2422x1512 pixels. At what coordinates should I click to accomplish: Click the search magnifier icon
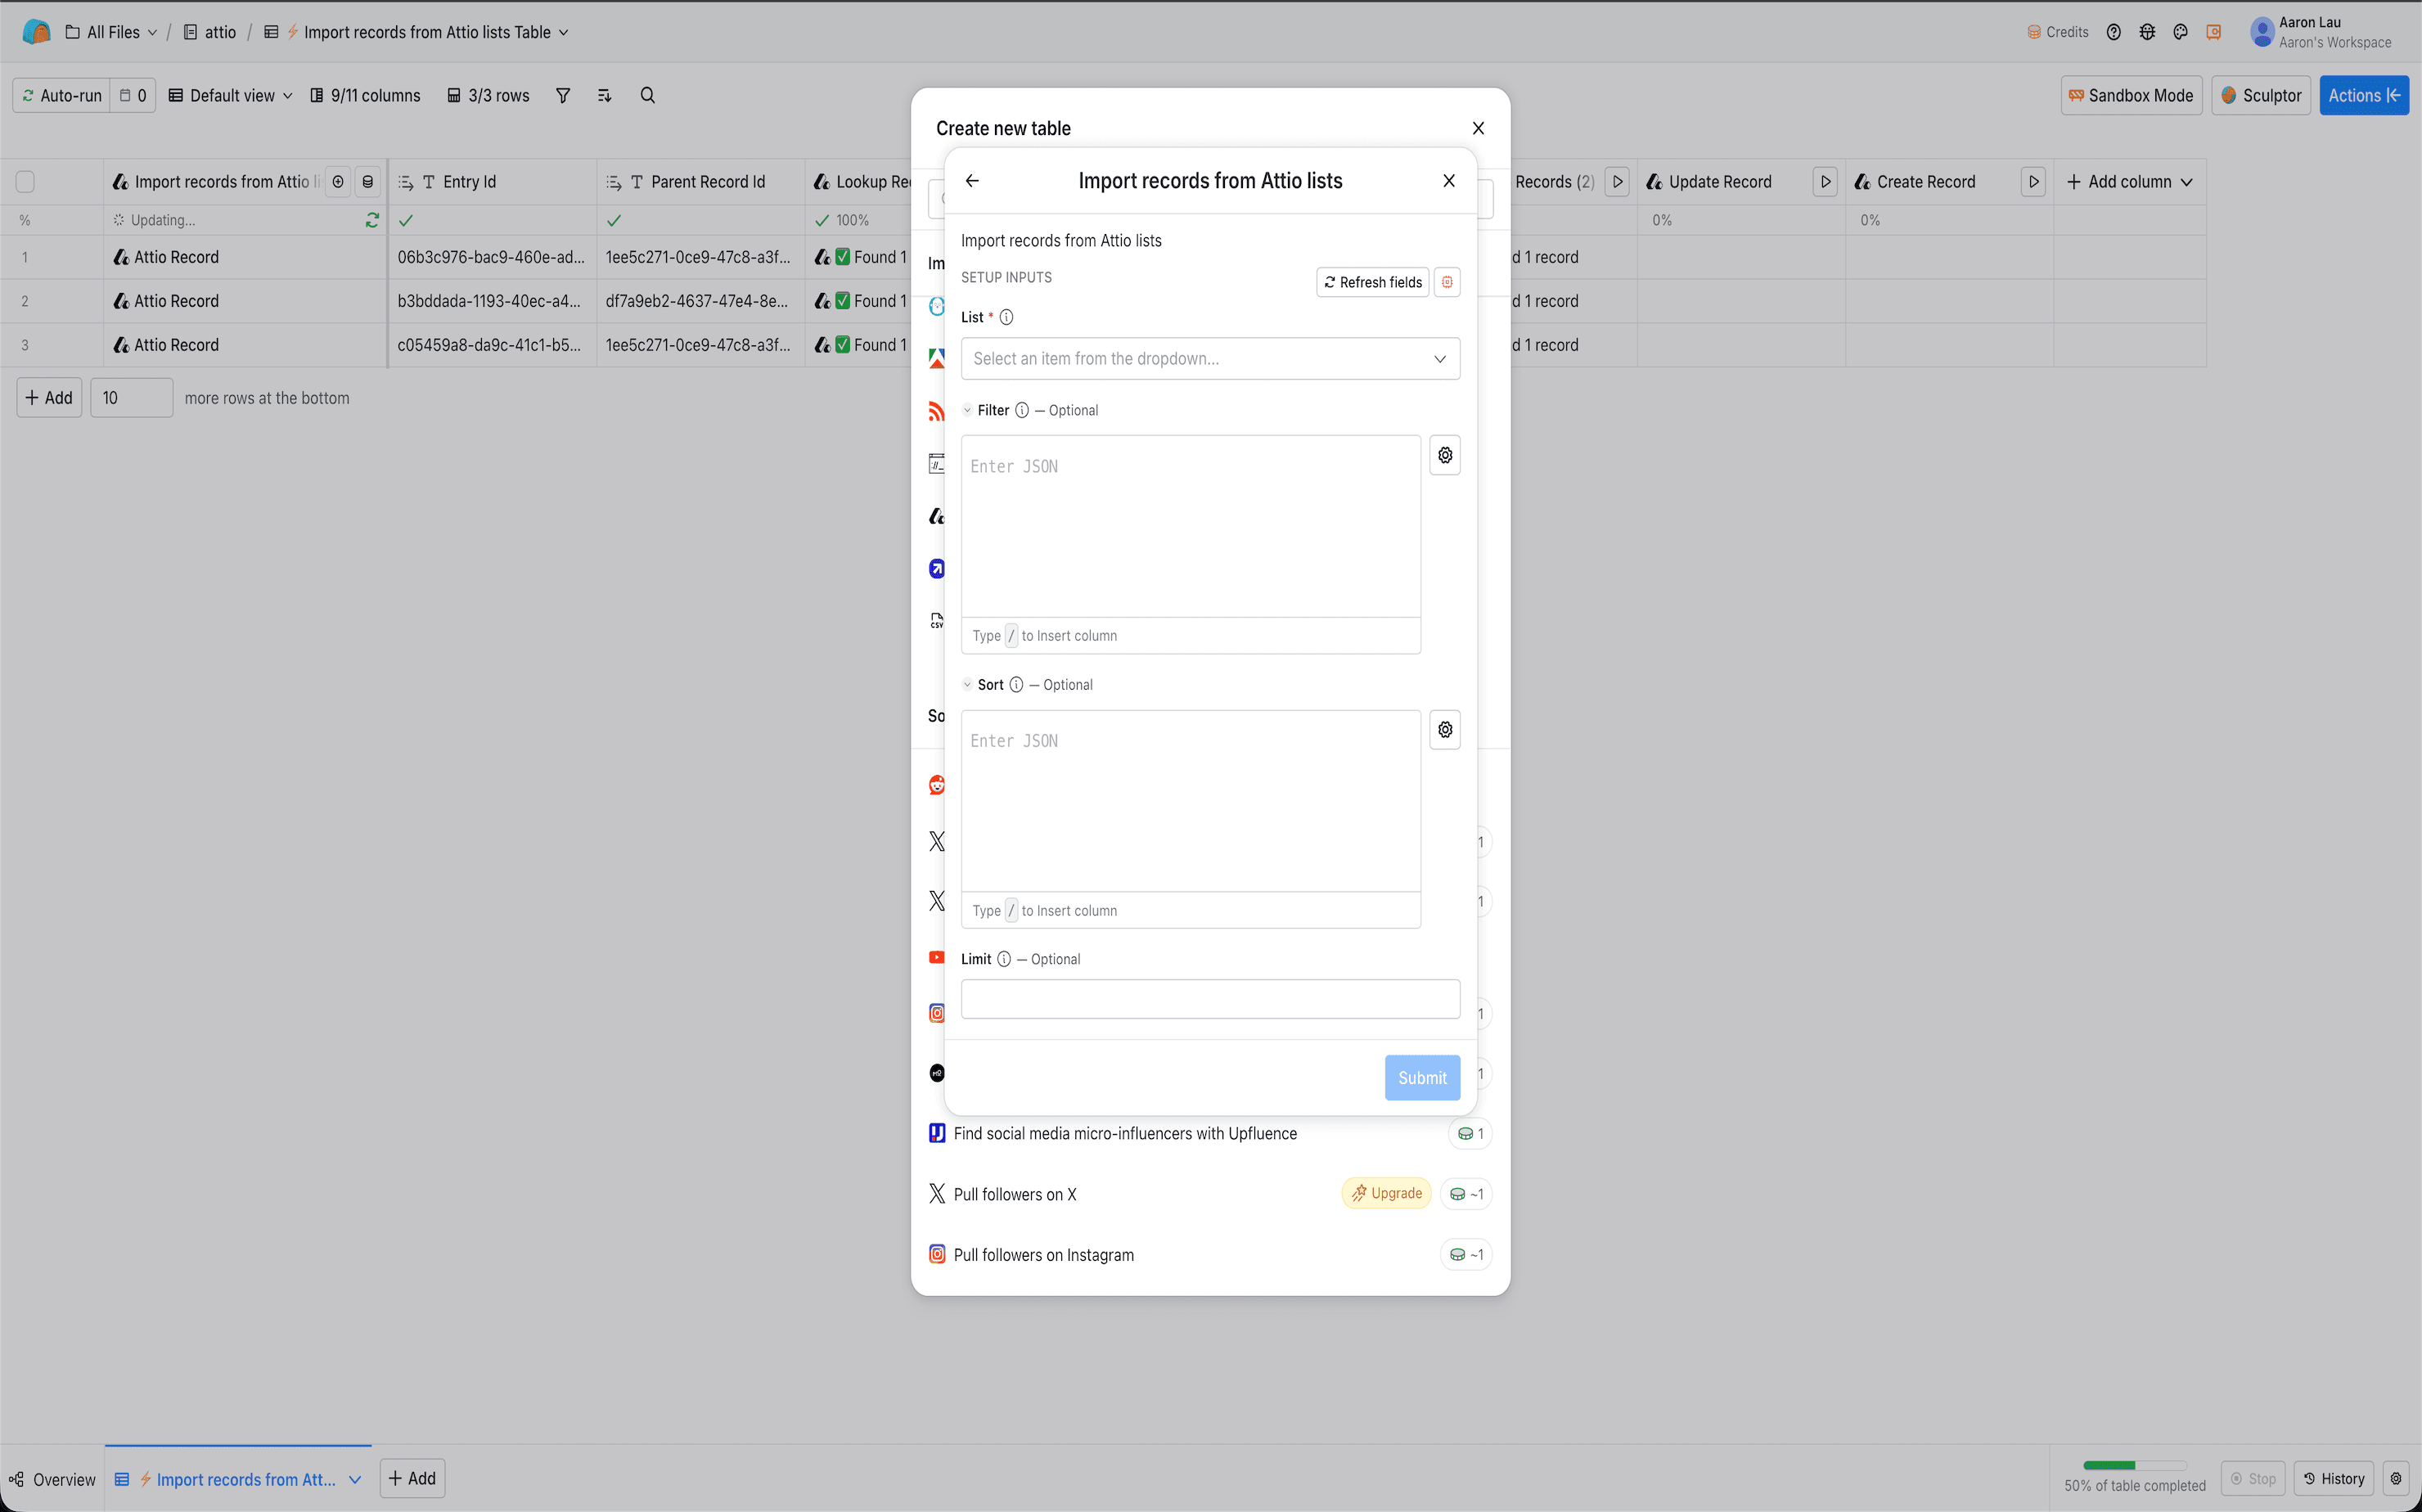(647, 95)
